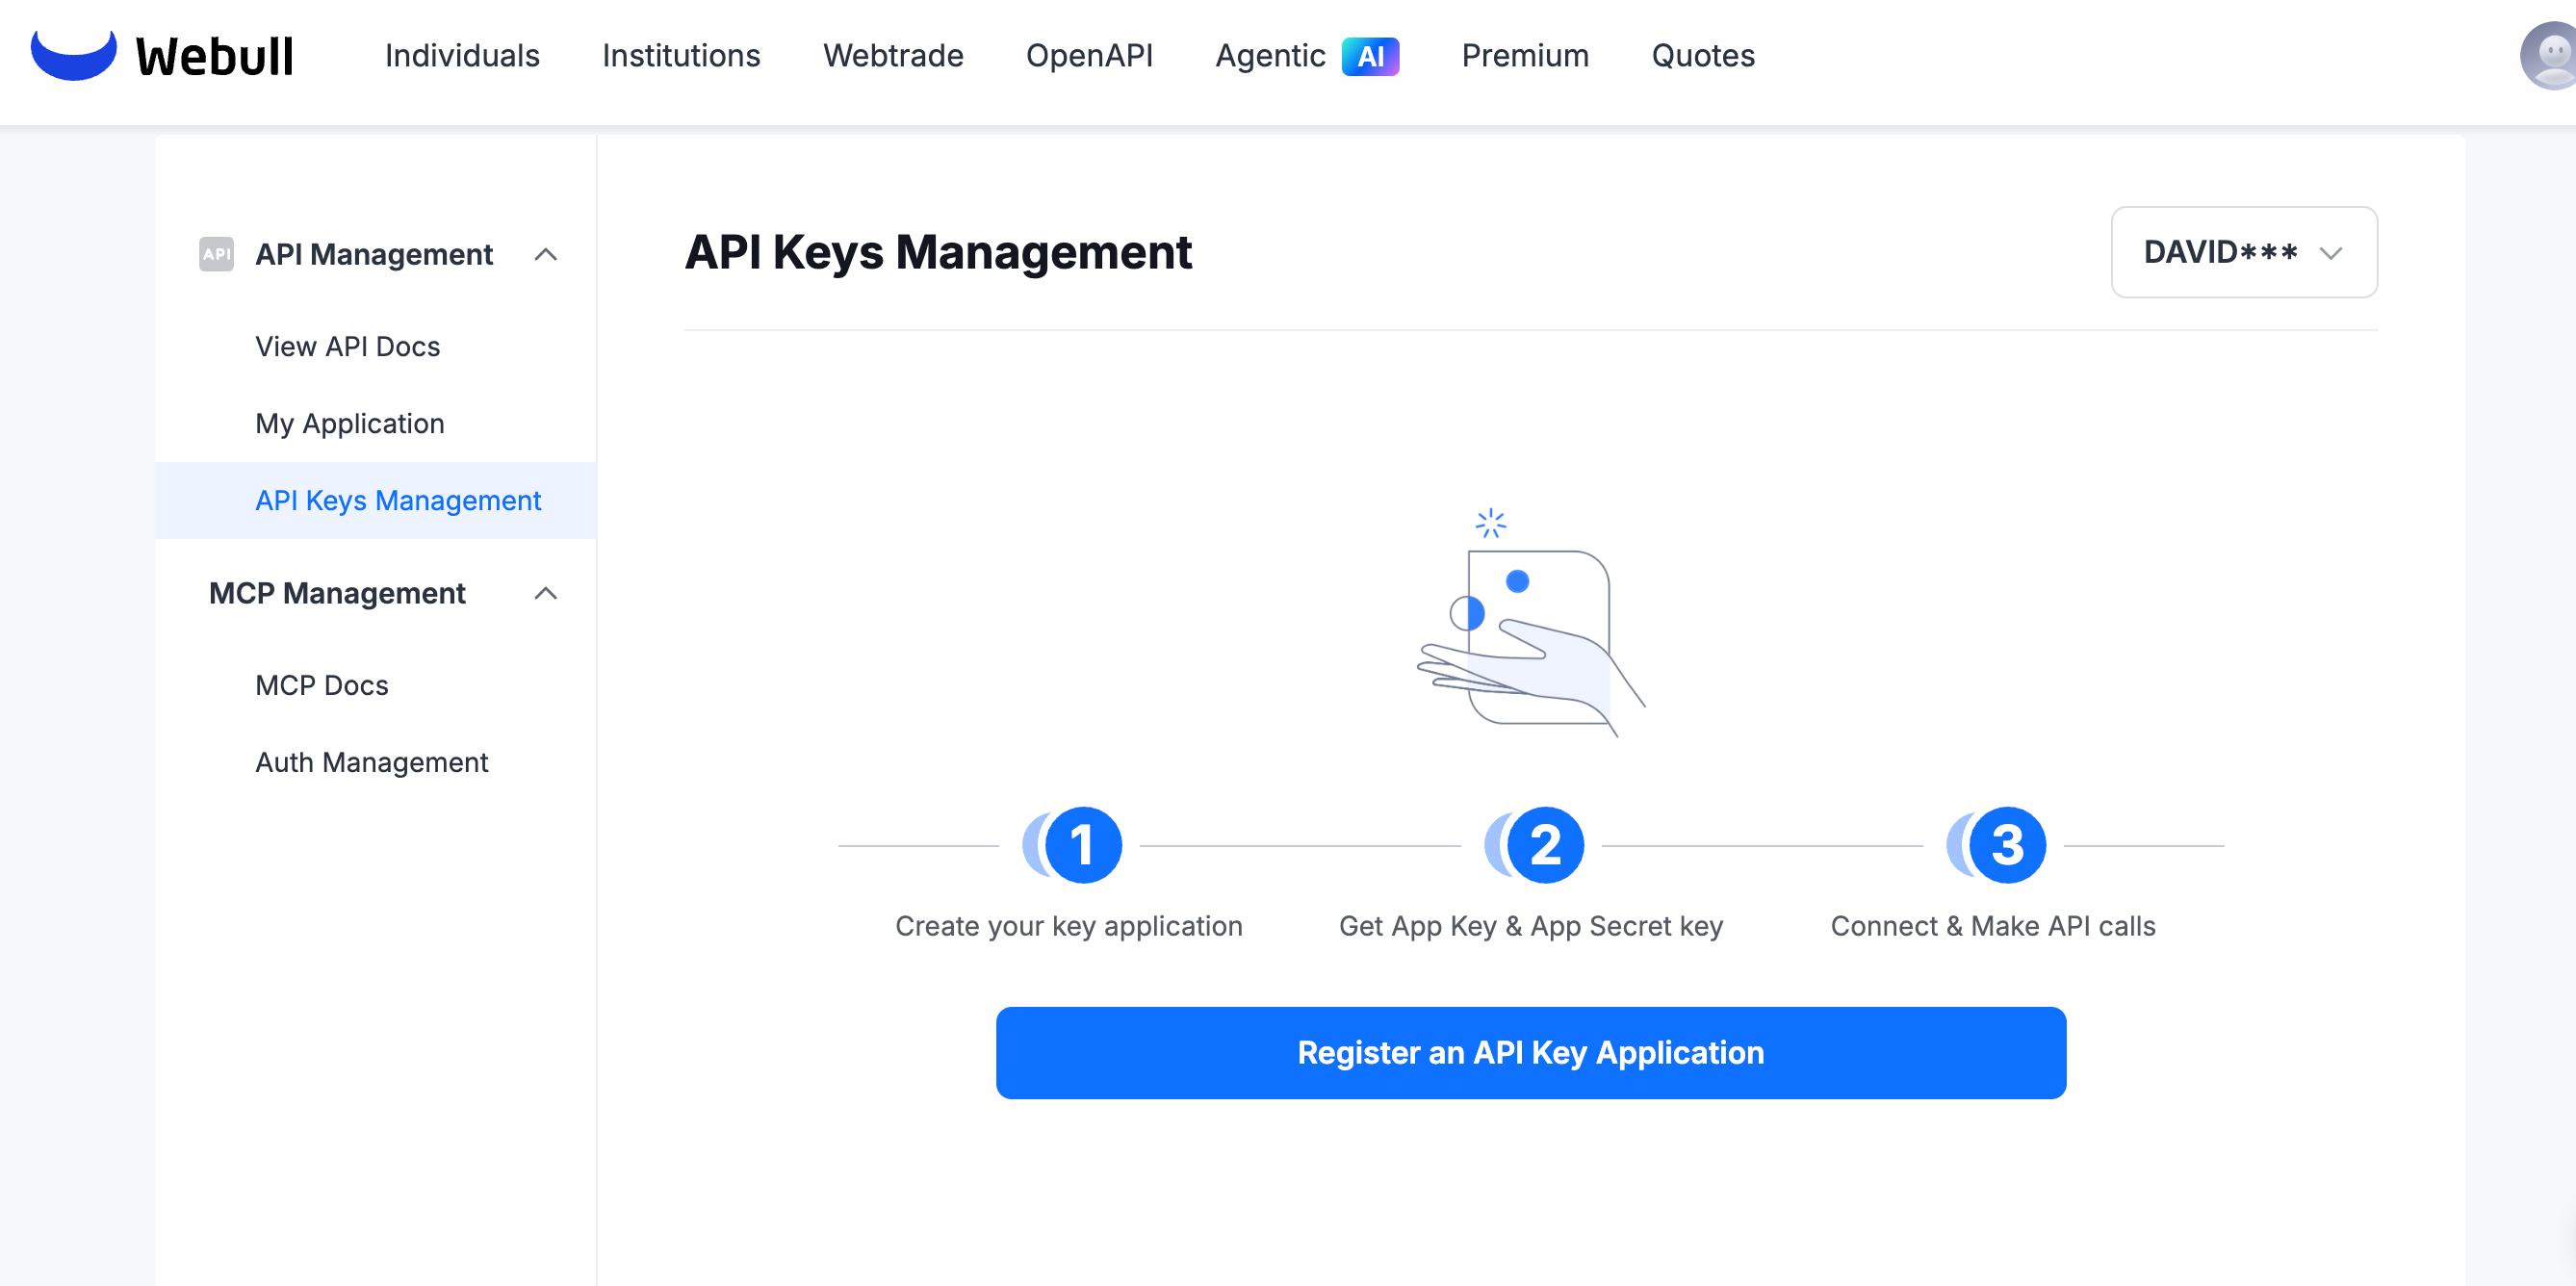This screenshot has height=1286, width=2576.
Task: Click Register an API Key Application button
Action: pos(1531,1052)
